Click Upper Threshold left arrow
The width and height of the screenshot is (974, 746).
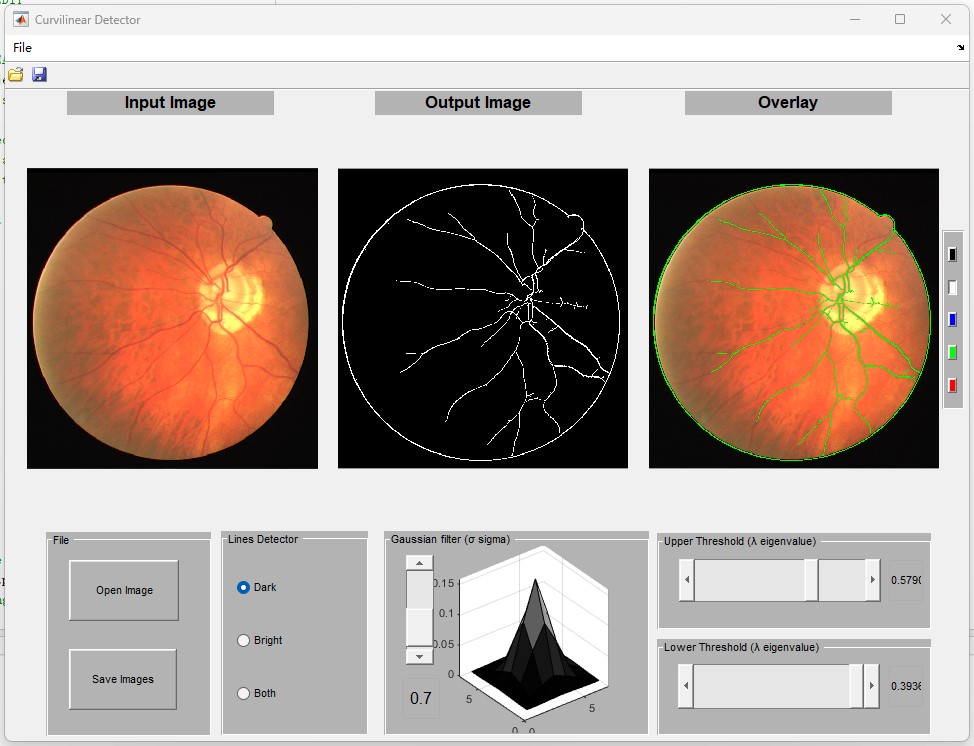686,580
